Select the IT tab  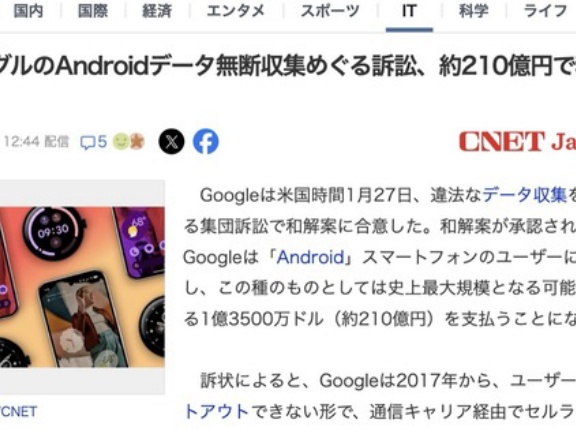[409, 11]
